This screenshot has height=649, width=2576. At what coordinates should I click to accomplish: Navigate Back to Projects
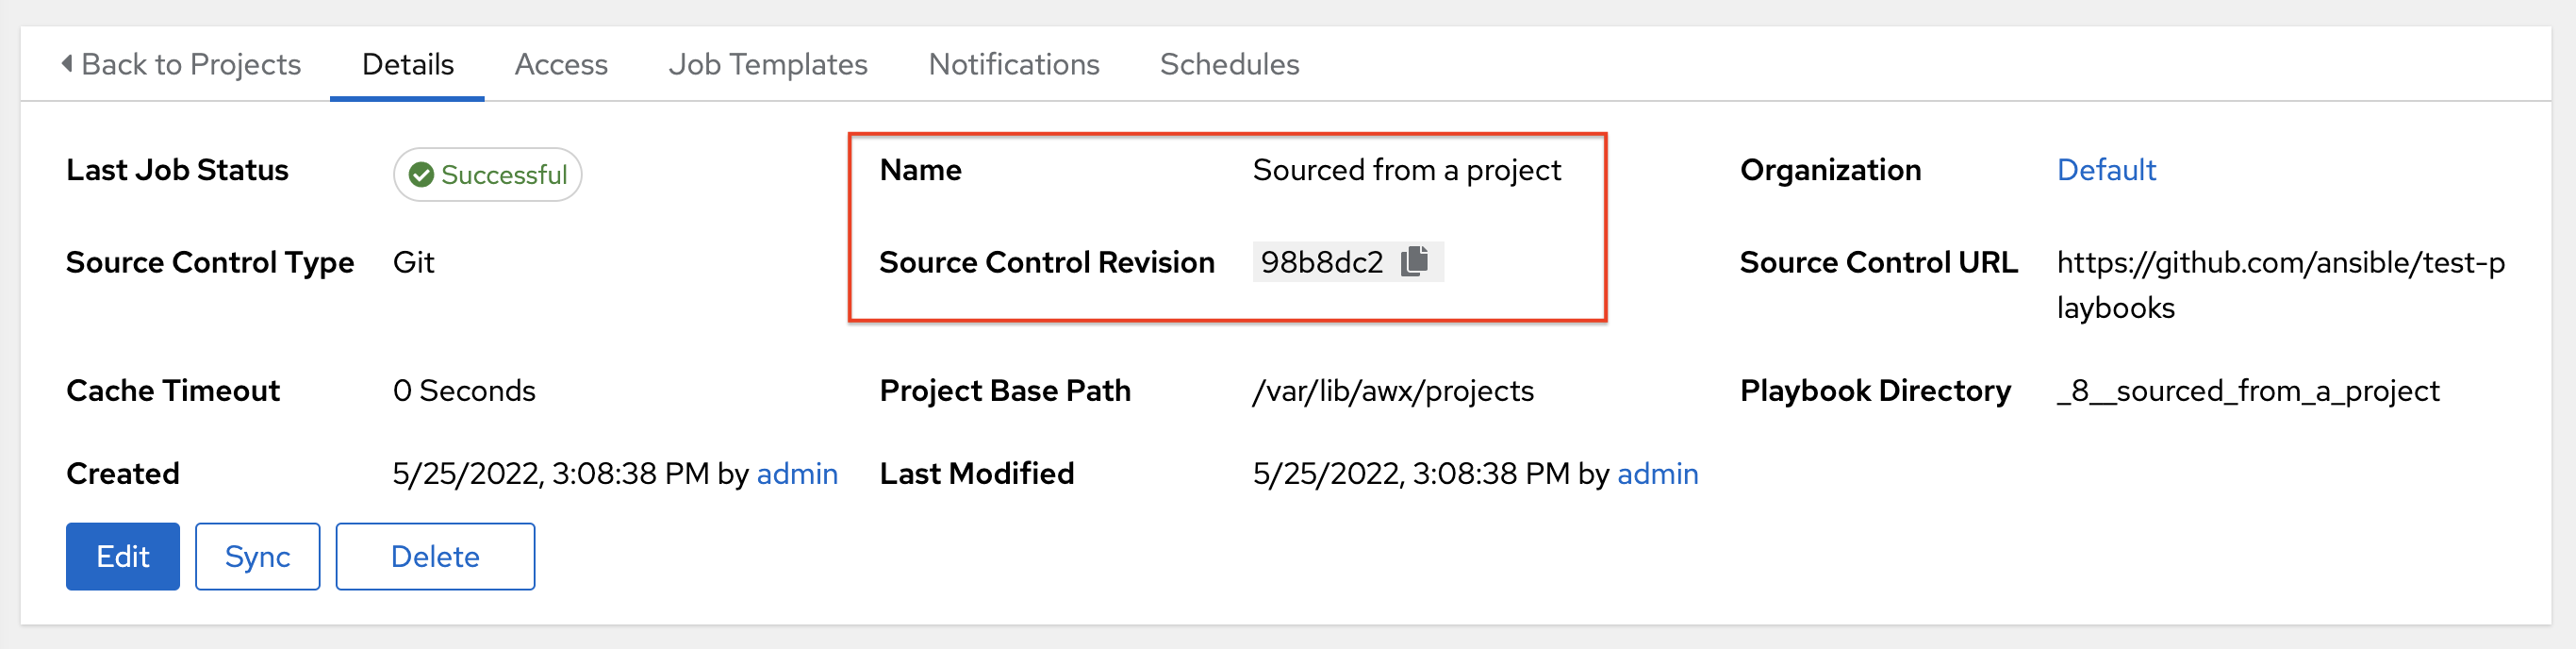tap(190, 63)
